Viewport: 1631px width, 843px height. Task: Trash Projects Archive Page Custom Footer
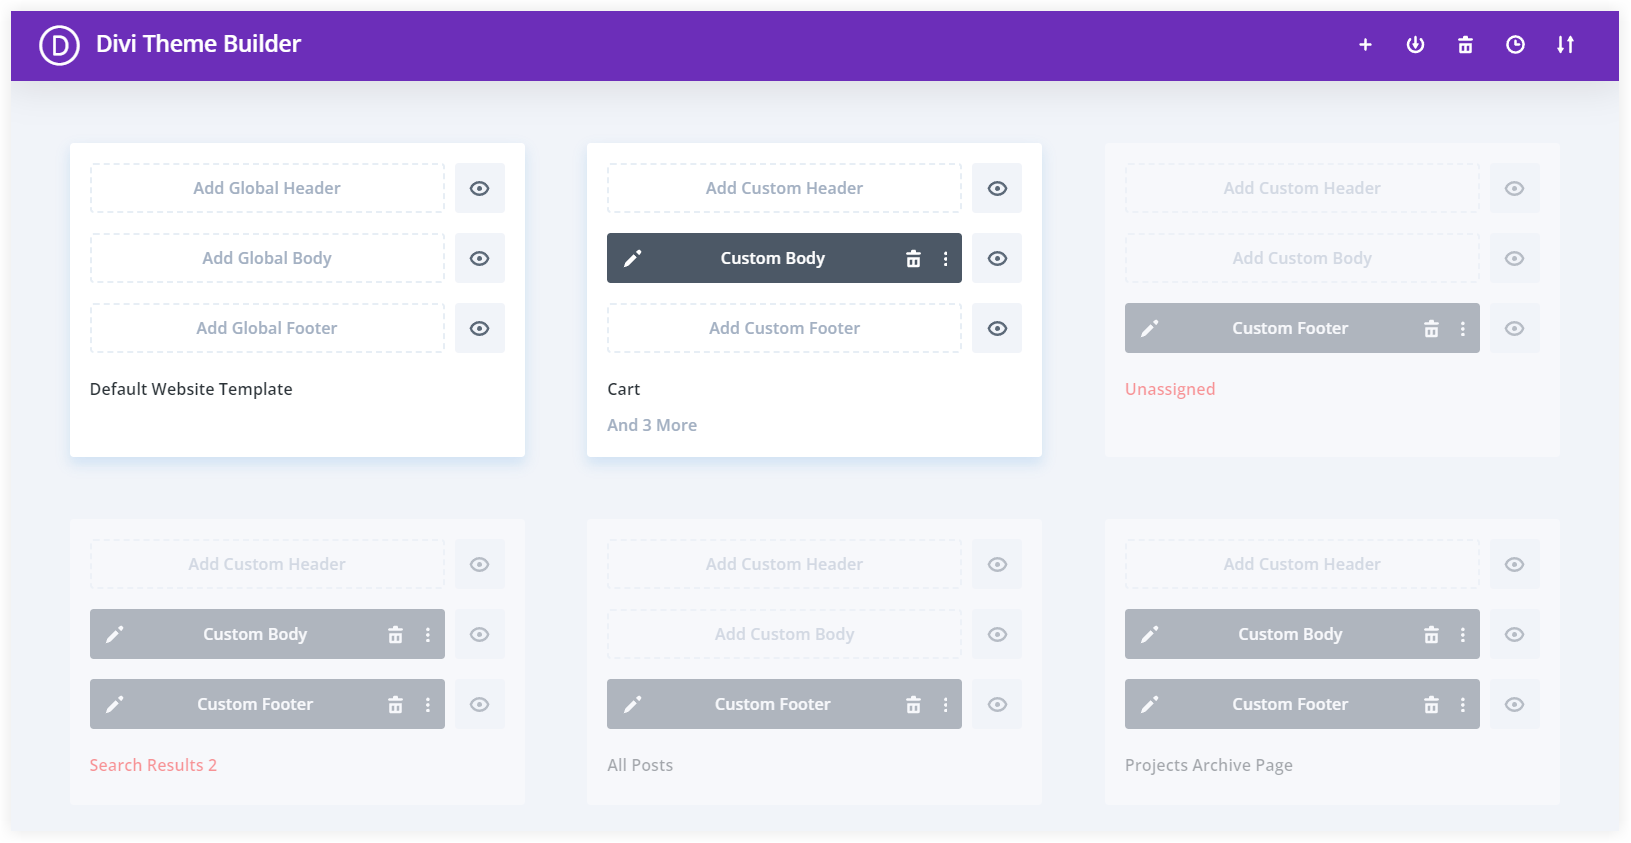(x=1431, y=705)
